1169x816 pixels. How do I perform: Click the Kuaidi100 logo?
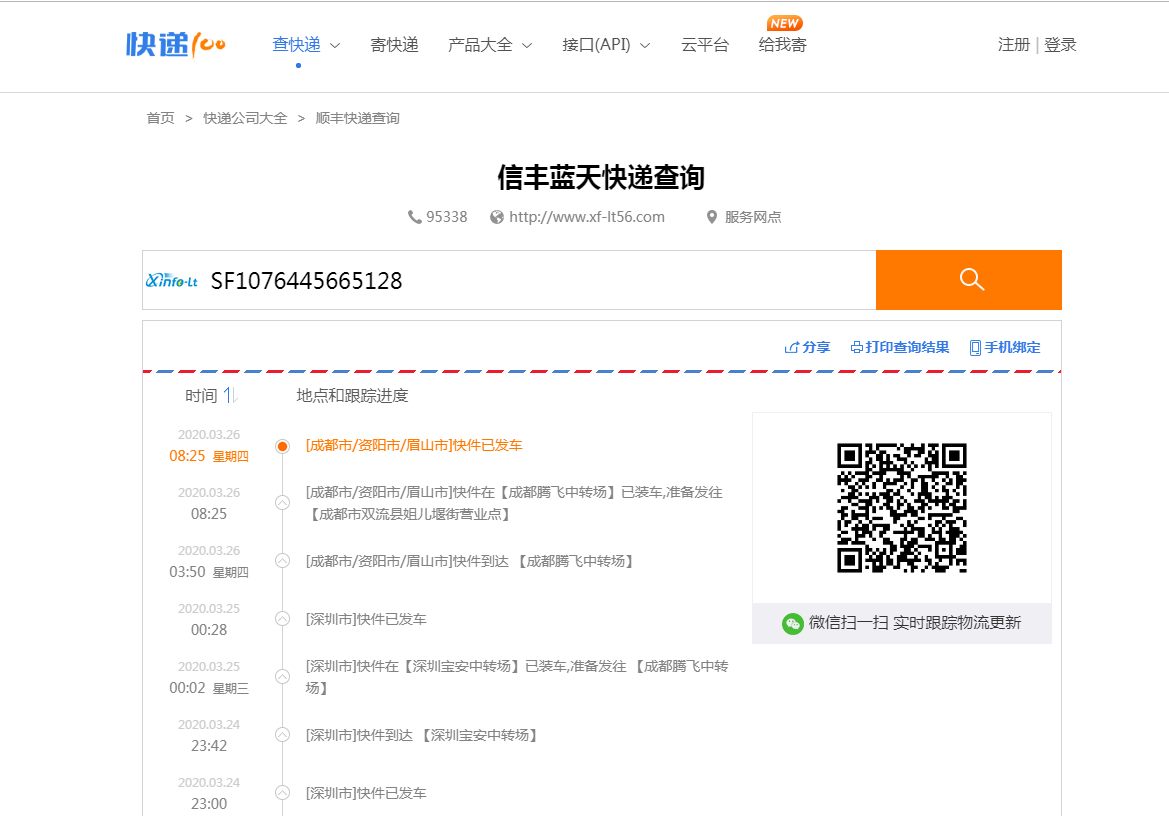click(176, 44)
